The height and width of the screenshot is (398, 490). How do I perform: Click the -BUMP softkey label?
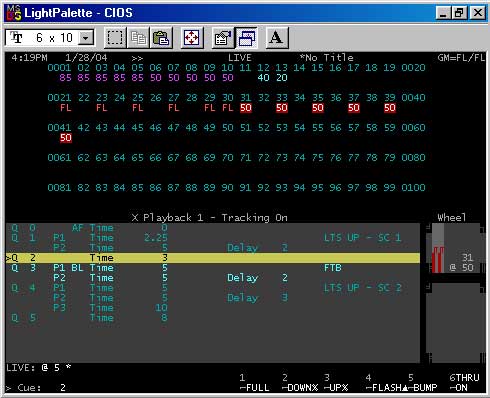click(423, 388)
